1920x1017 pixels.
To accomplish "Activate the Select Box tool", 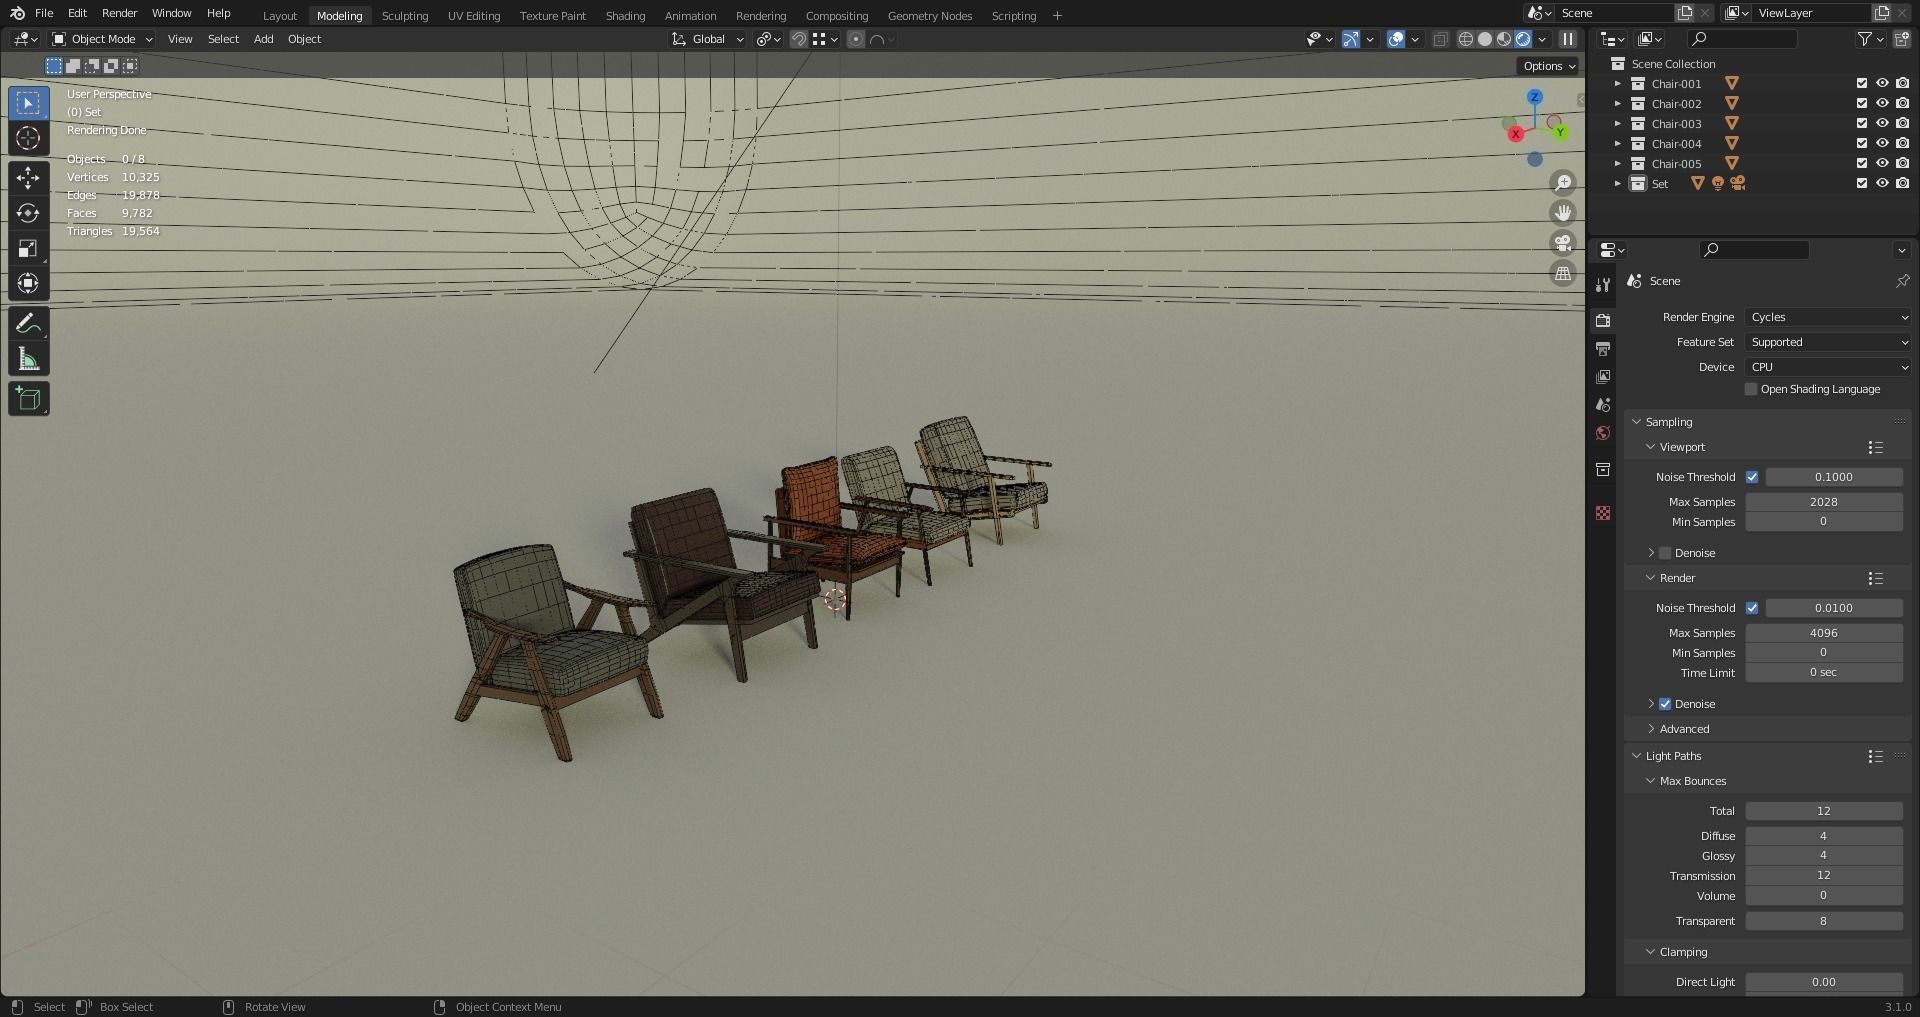I will click(28, 103).
